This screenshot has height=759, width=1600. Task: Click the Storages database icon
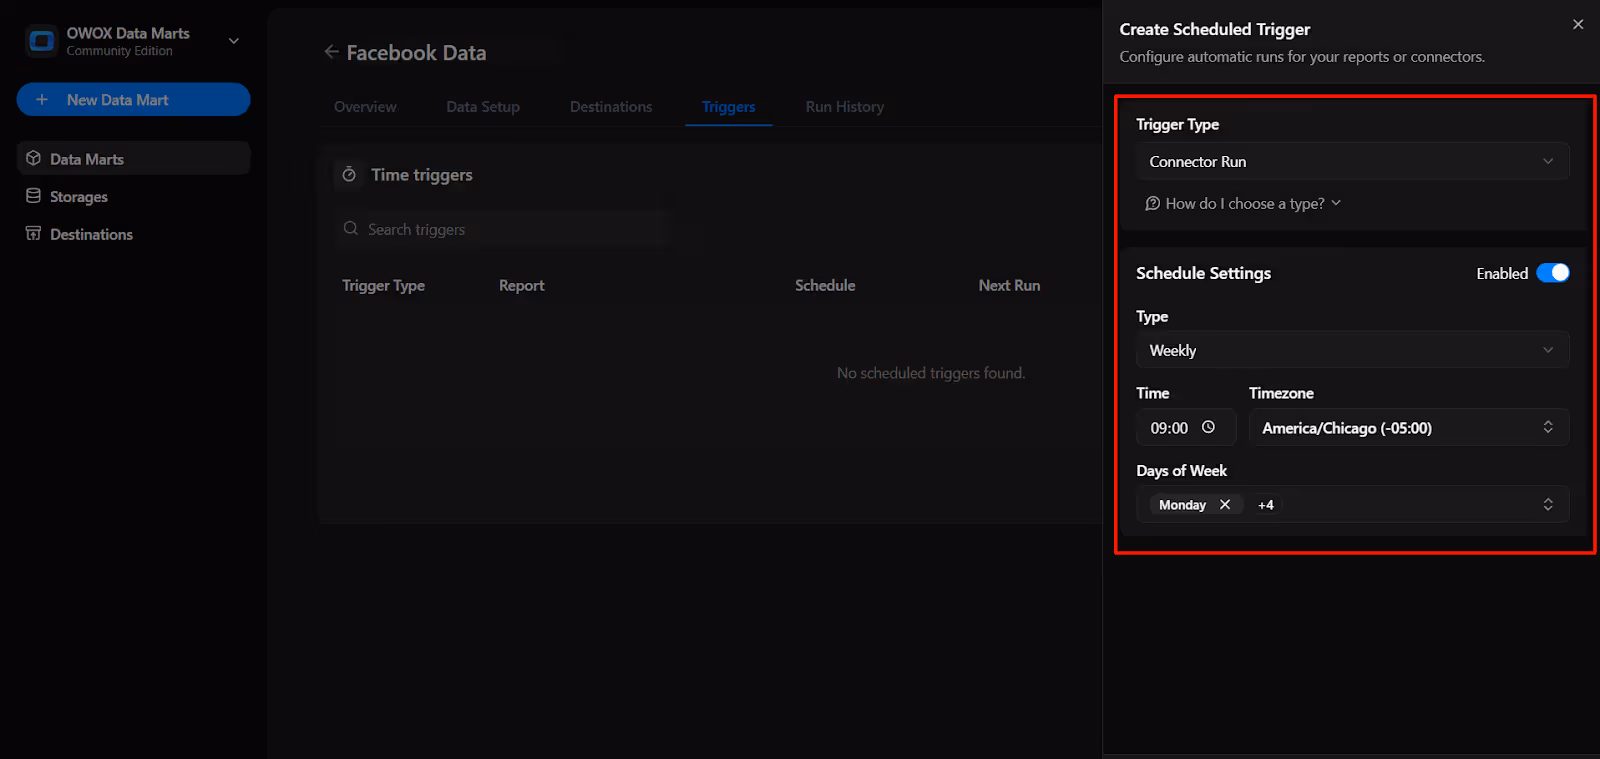pyautogui.click(x=33, y=196)
